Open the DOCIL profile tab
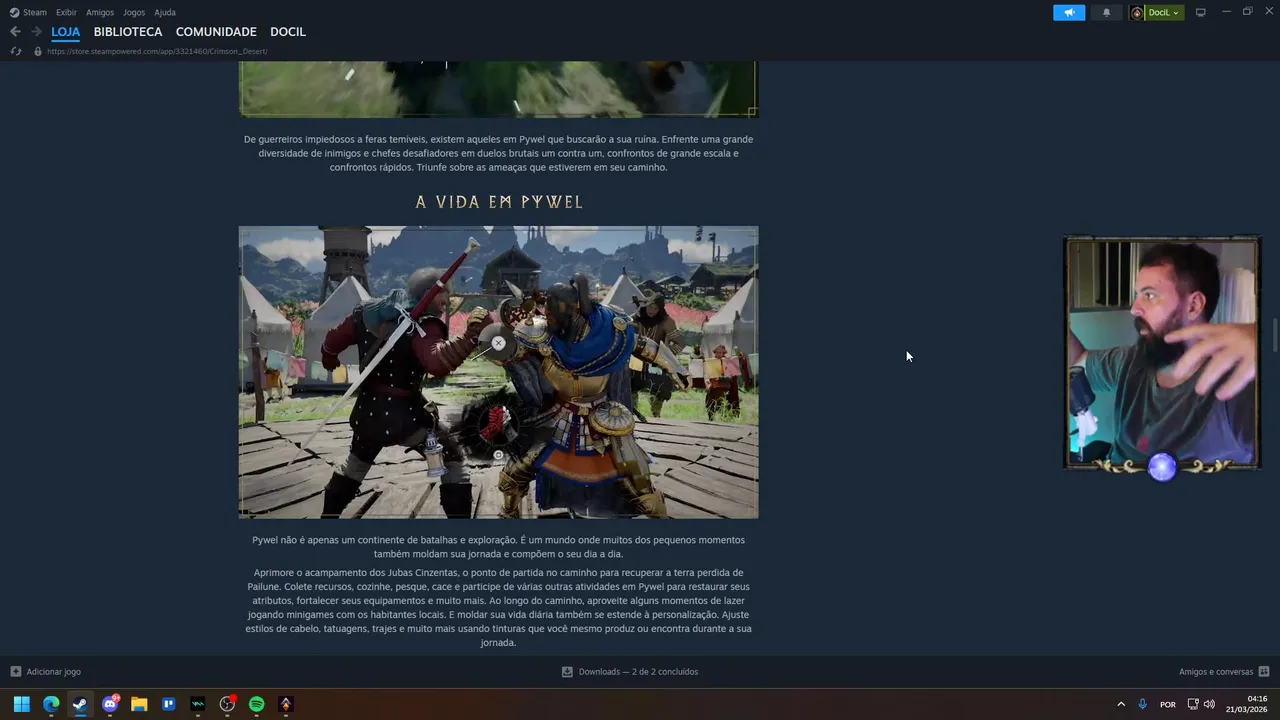 pos(288,32)
